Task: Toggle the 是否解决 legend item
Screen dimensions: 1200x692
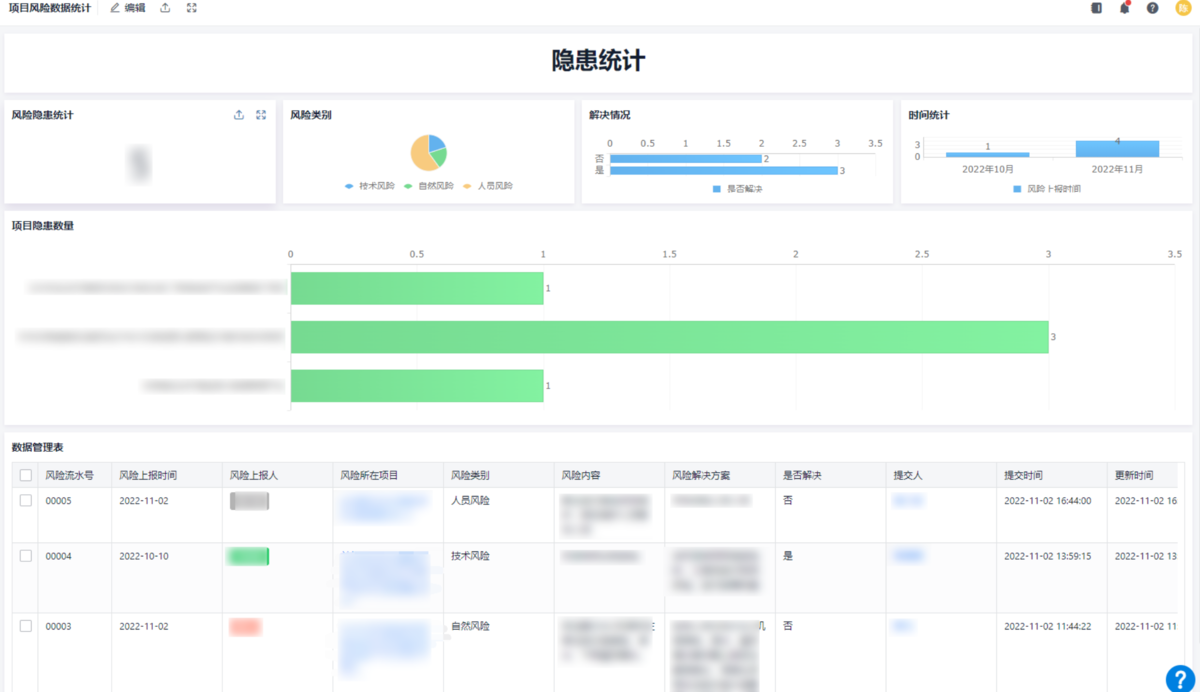Action: (x=737, y=188)
